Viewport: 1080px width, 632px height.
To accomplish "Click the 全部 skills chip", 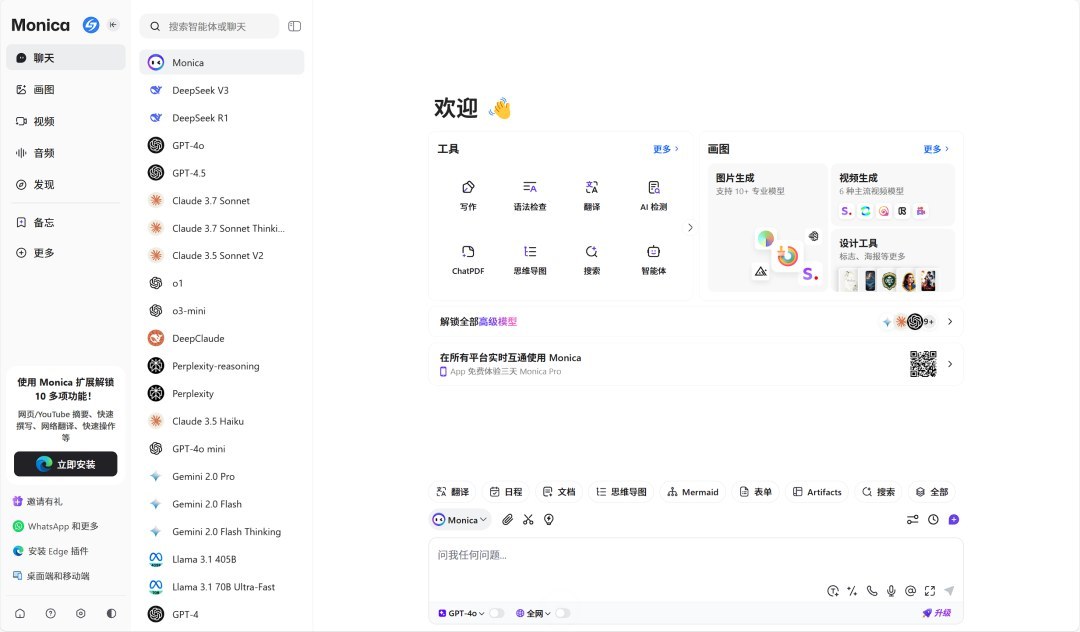I will pyautogui.click(x=932, y=492).
